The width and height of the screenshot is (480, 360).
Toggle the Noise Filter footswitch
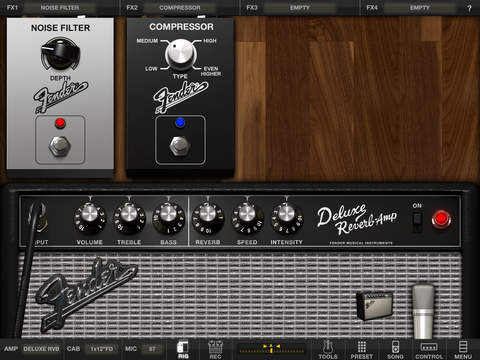(x=60, y=146)
